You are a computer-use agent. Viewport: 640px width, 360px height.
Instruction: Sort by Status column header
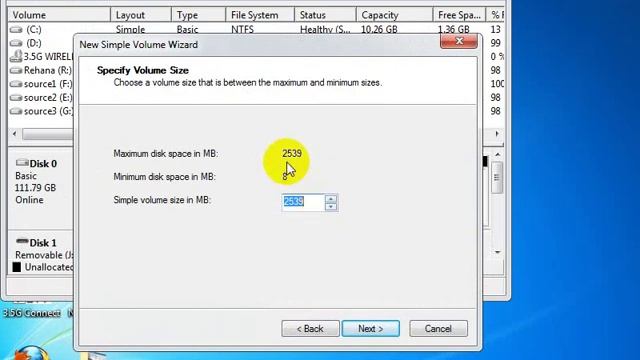325,15
